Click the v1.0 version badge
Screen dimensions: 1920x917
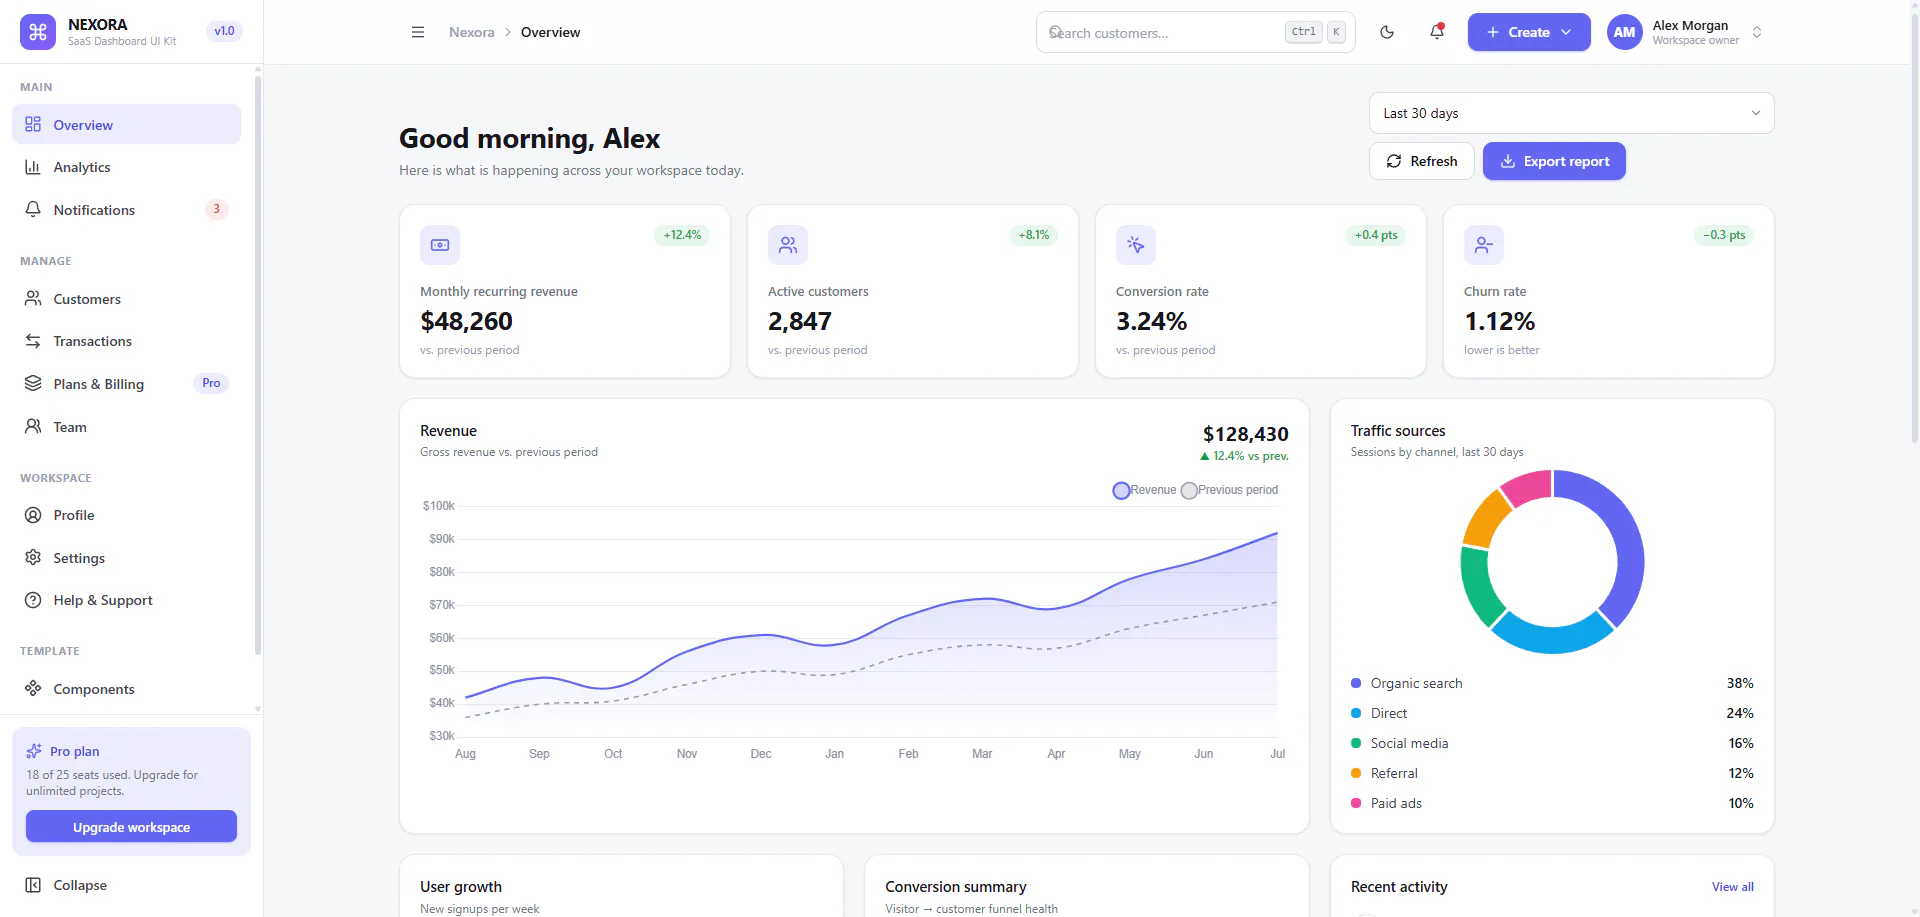click(x=224, y=31)
